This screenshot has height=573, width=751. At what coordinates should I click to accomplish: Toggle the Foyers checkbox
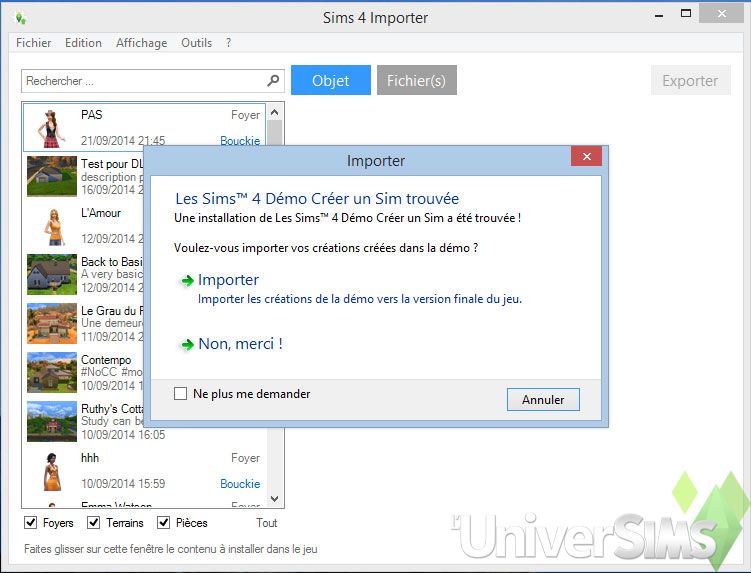click(x=31, y=522)
